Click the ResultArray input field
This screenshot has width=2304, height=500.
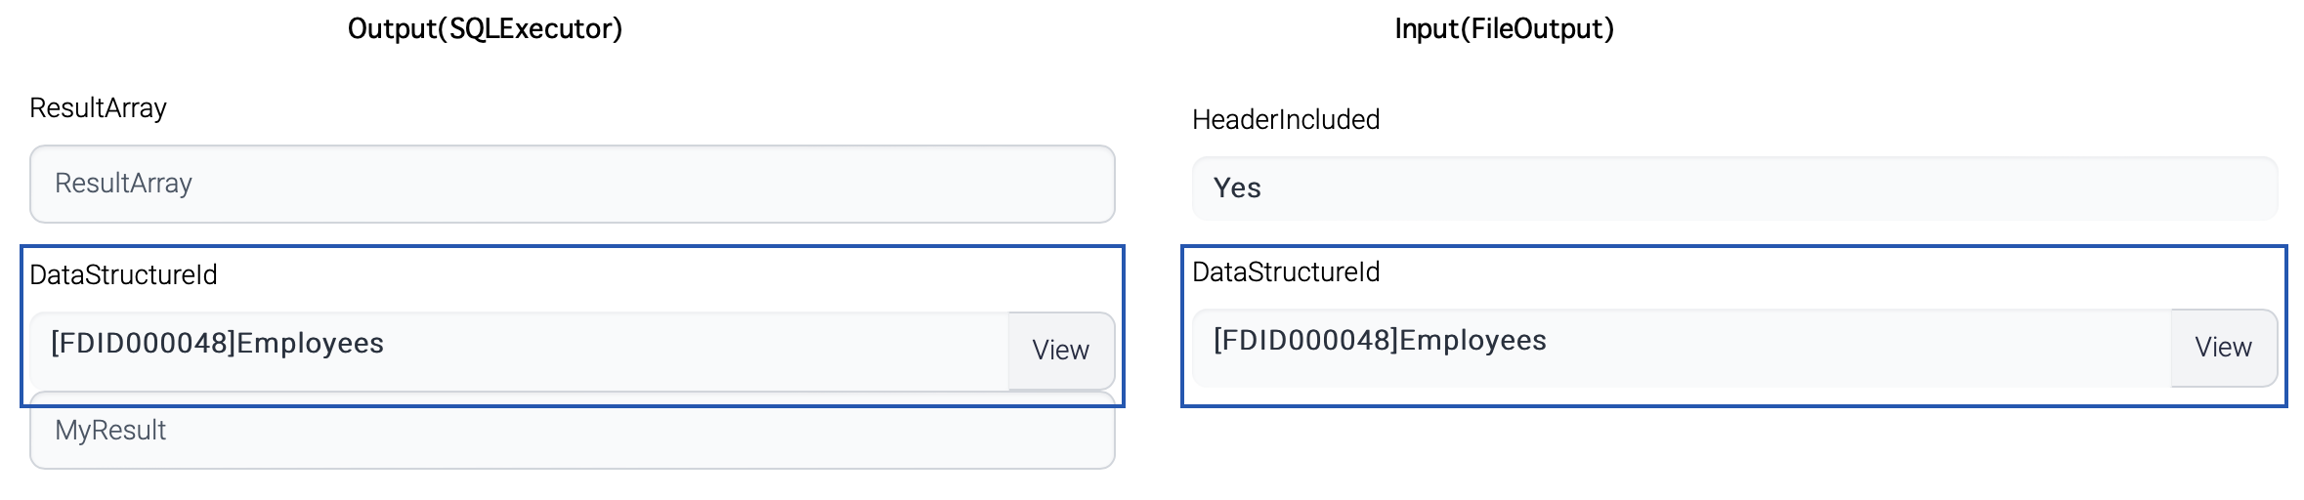coord(571,184)
